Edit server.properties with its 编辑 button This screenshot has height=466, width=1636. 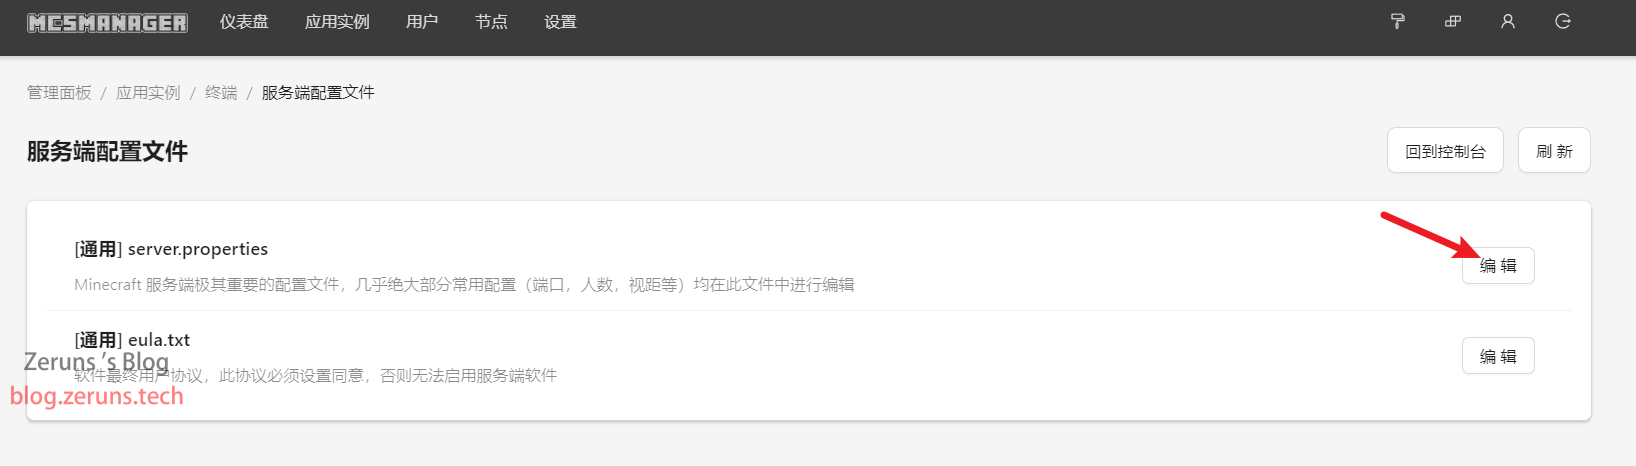1498,265
